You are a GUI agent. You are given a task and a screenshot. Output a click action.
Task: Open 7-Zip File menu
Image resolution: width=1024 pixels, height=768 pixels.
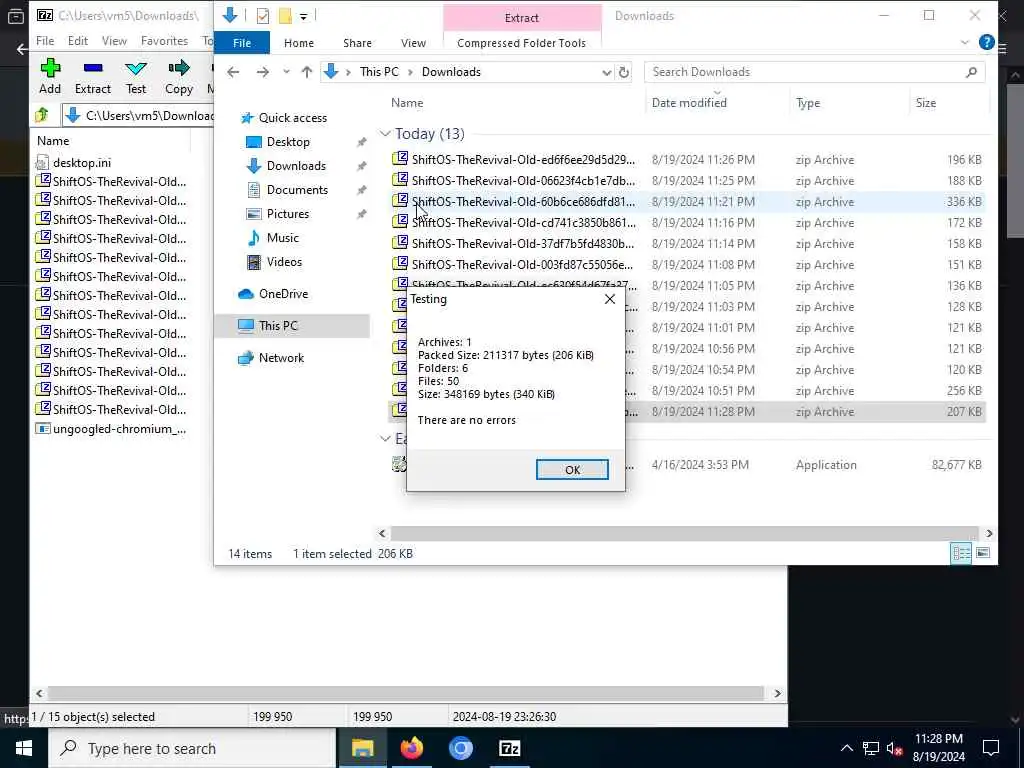pyautogui.click(x=45, y=40)
